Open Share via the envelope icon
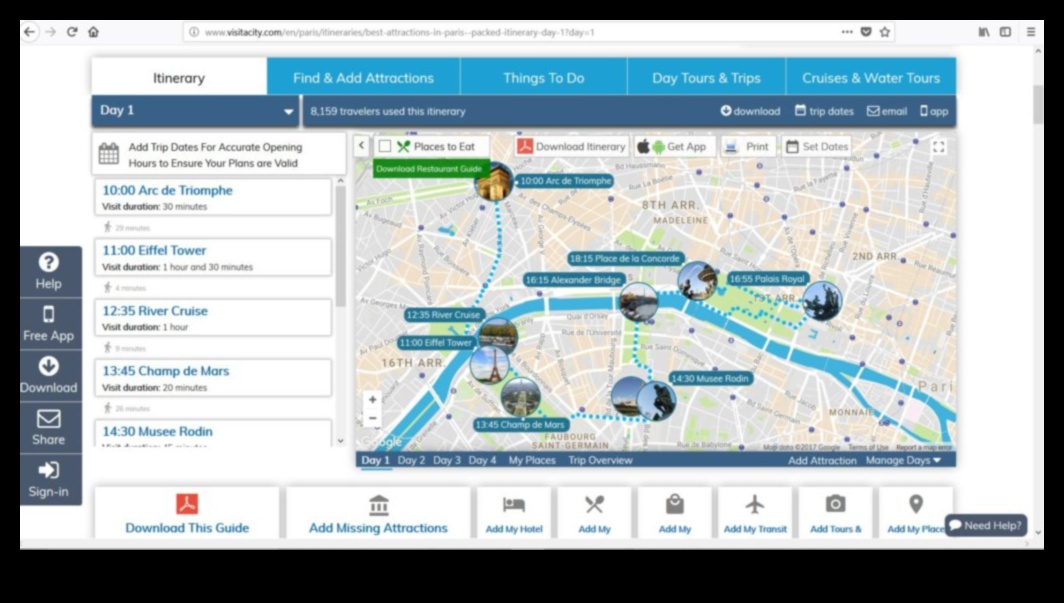1064x603 pixels. click(49, 419)
